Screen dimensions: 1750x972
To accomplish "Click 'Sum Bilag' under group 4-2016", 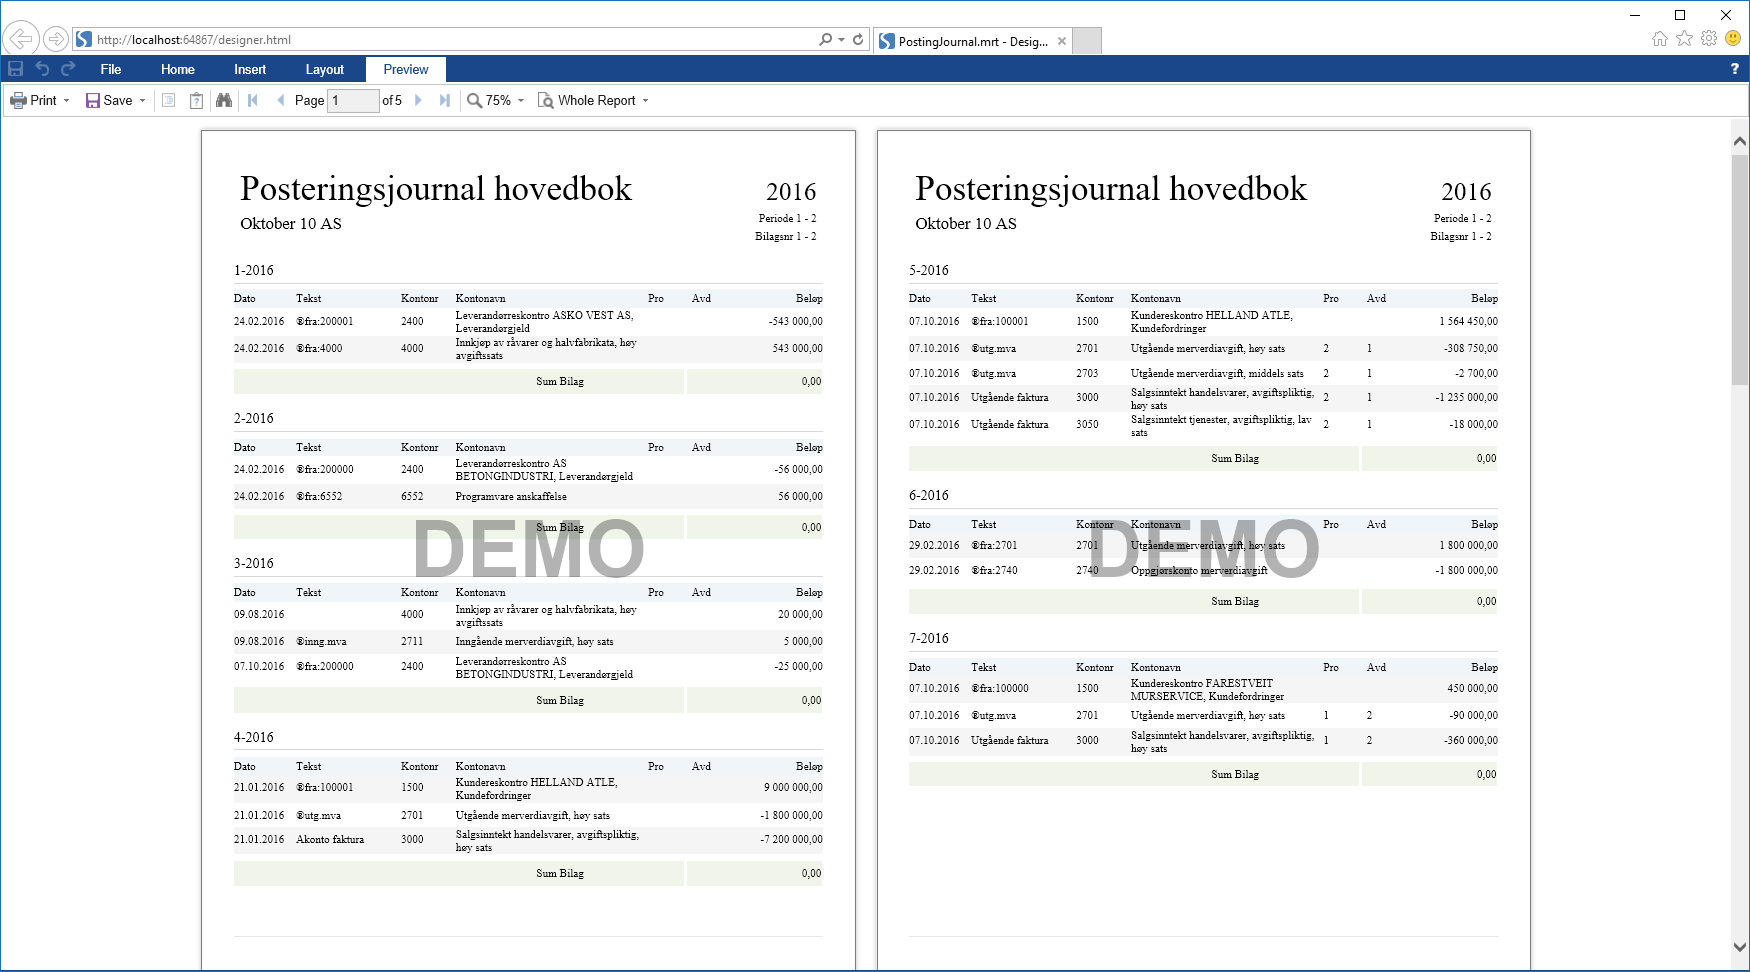I will (560, 874).
